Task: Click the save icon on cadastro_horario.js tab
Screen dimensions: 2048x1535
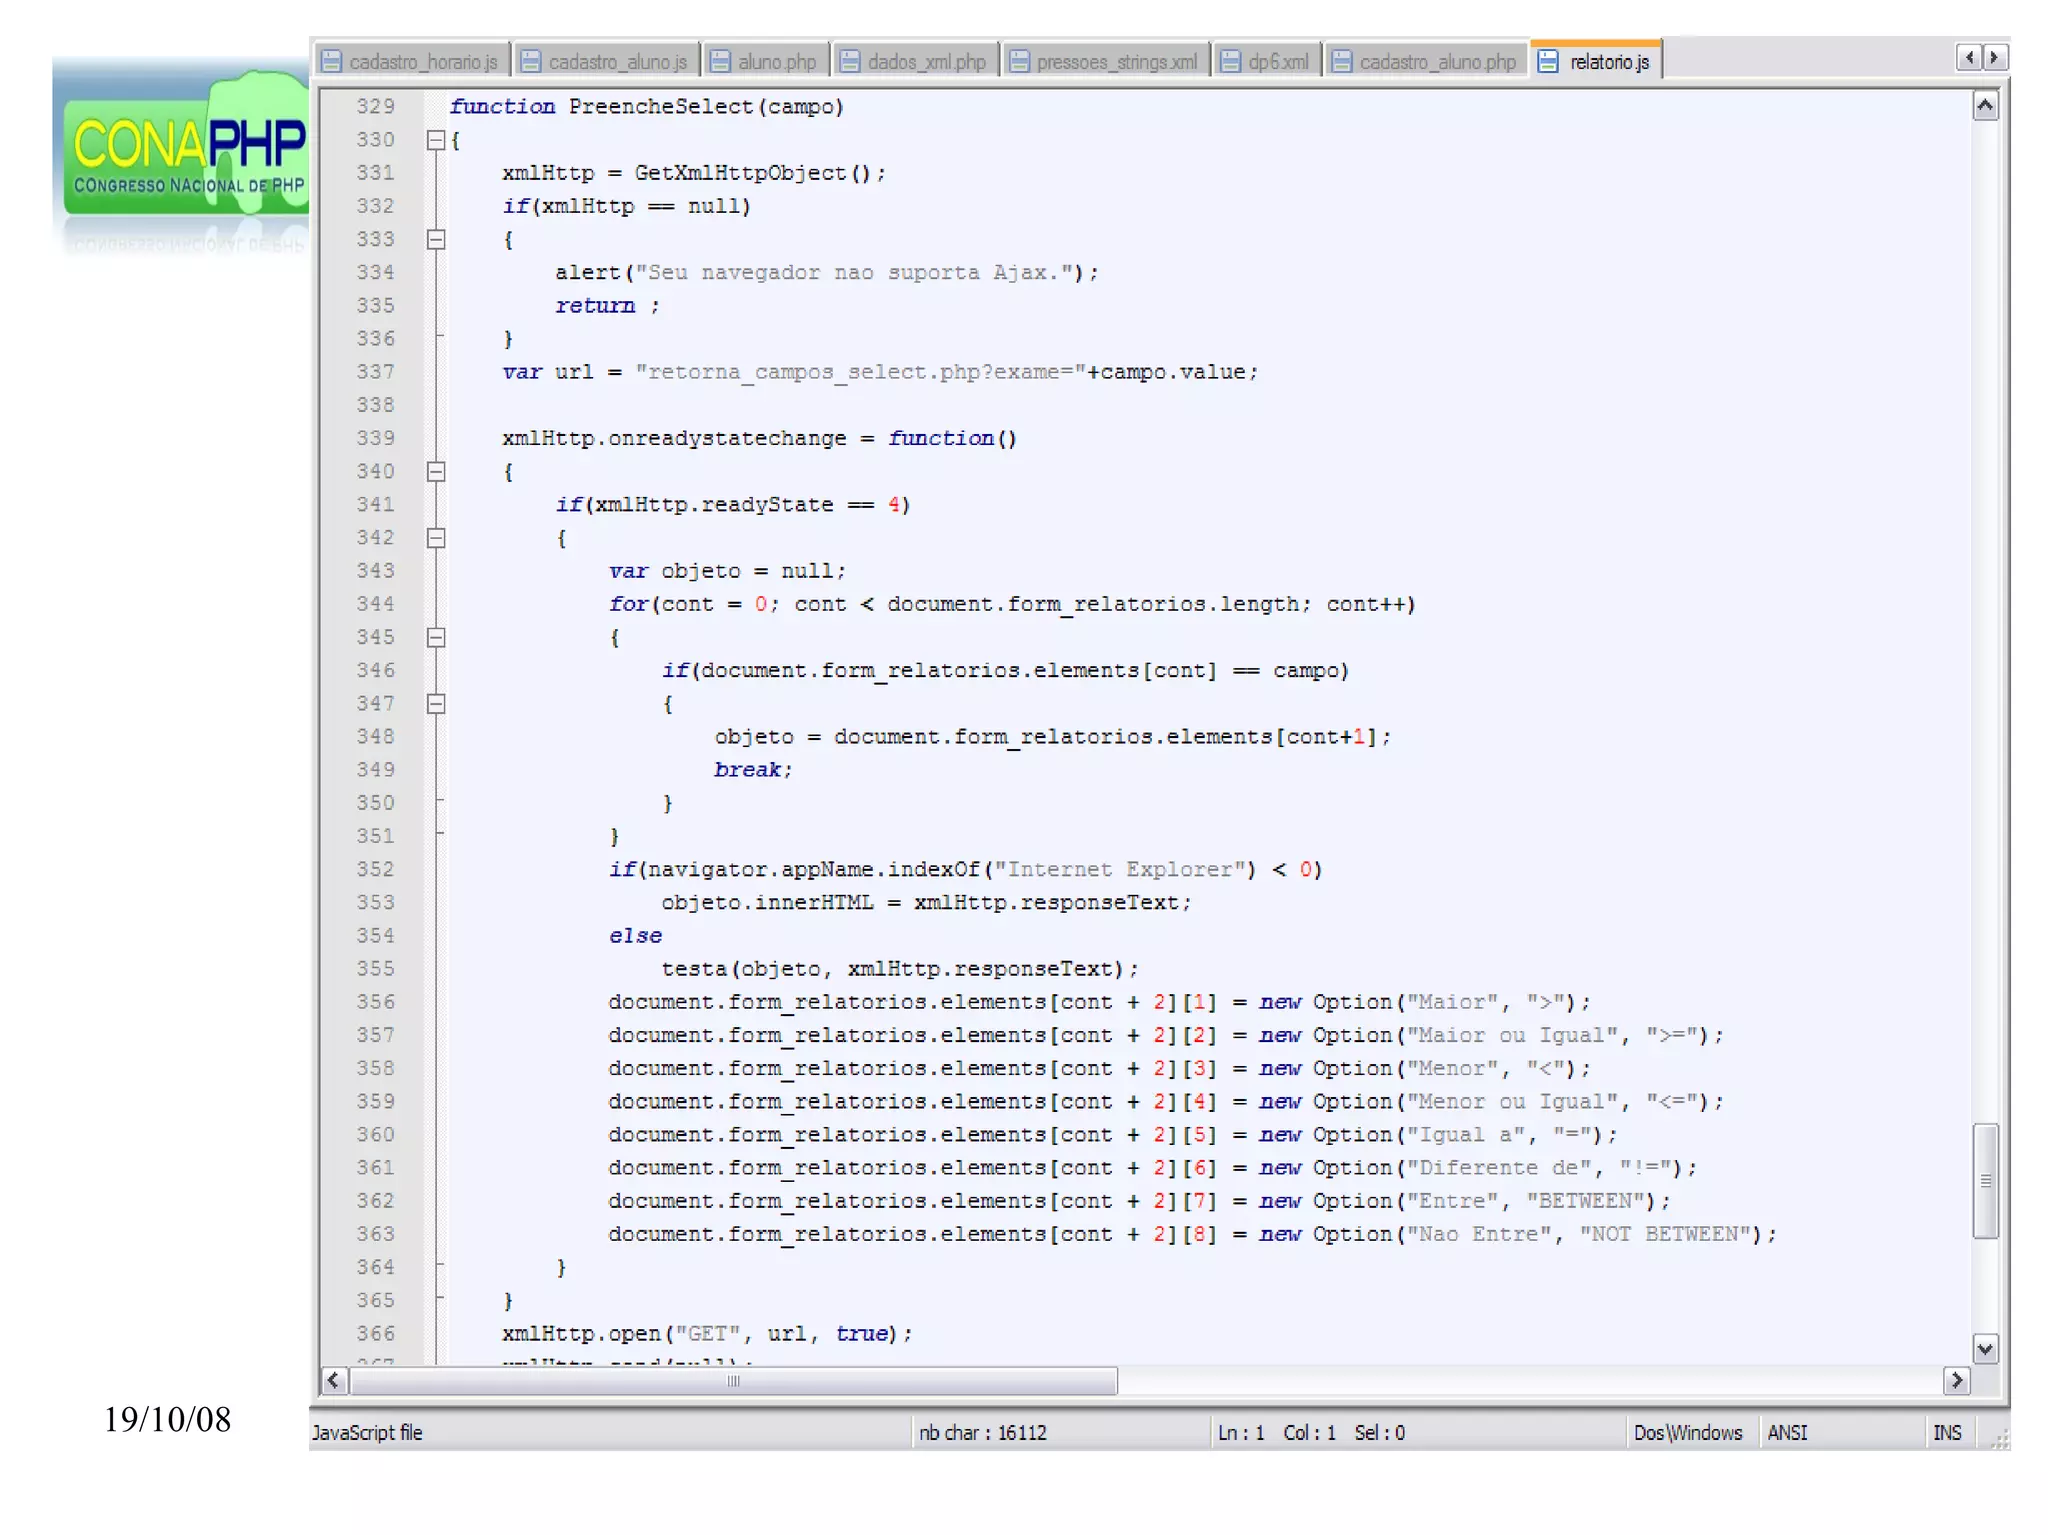Action: click(331, 62)
